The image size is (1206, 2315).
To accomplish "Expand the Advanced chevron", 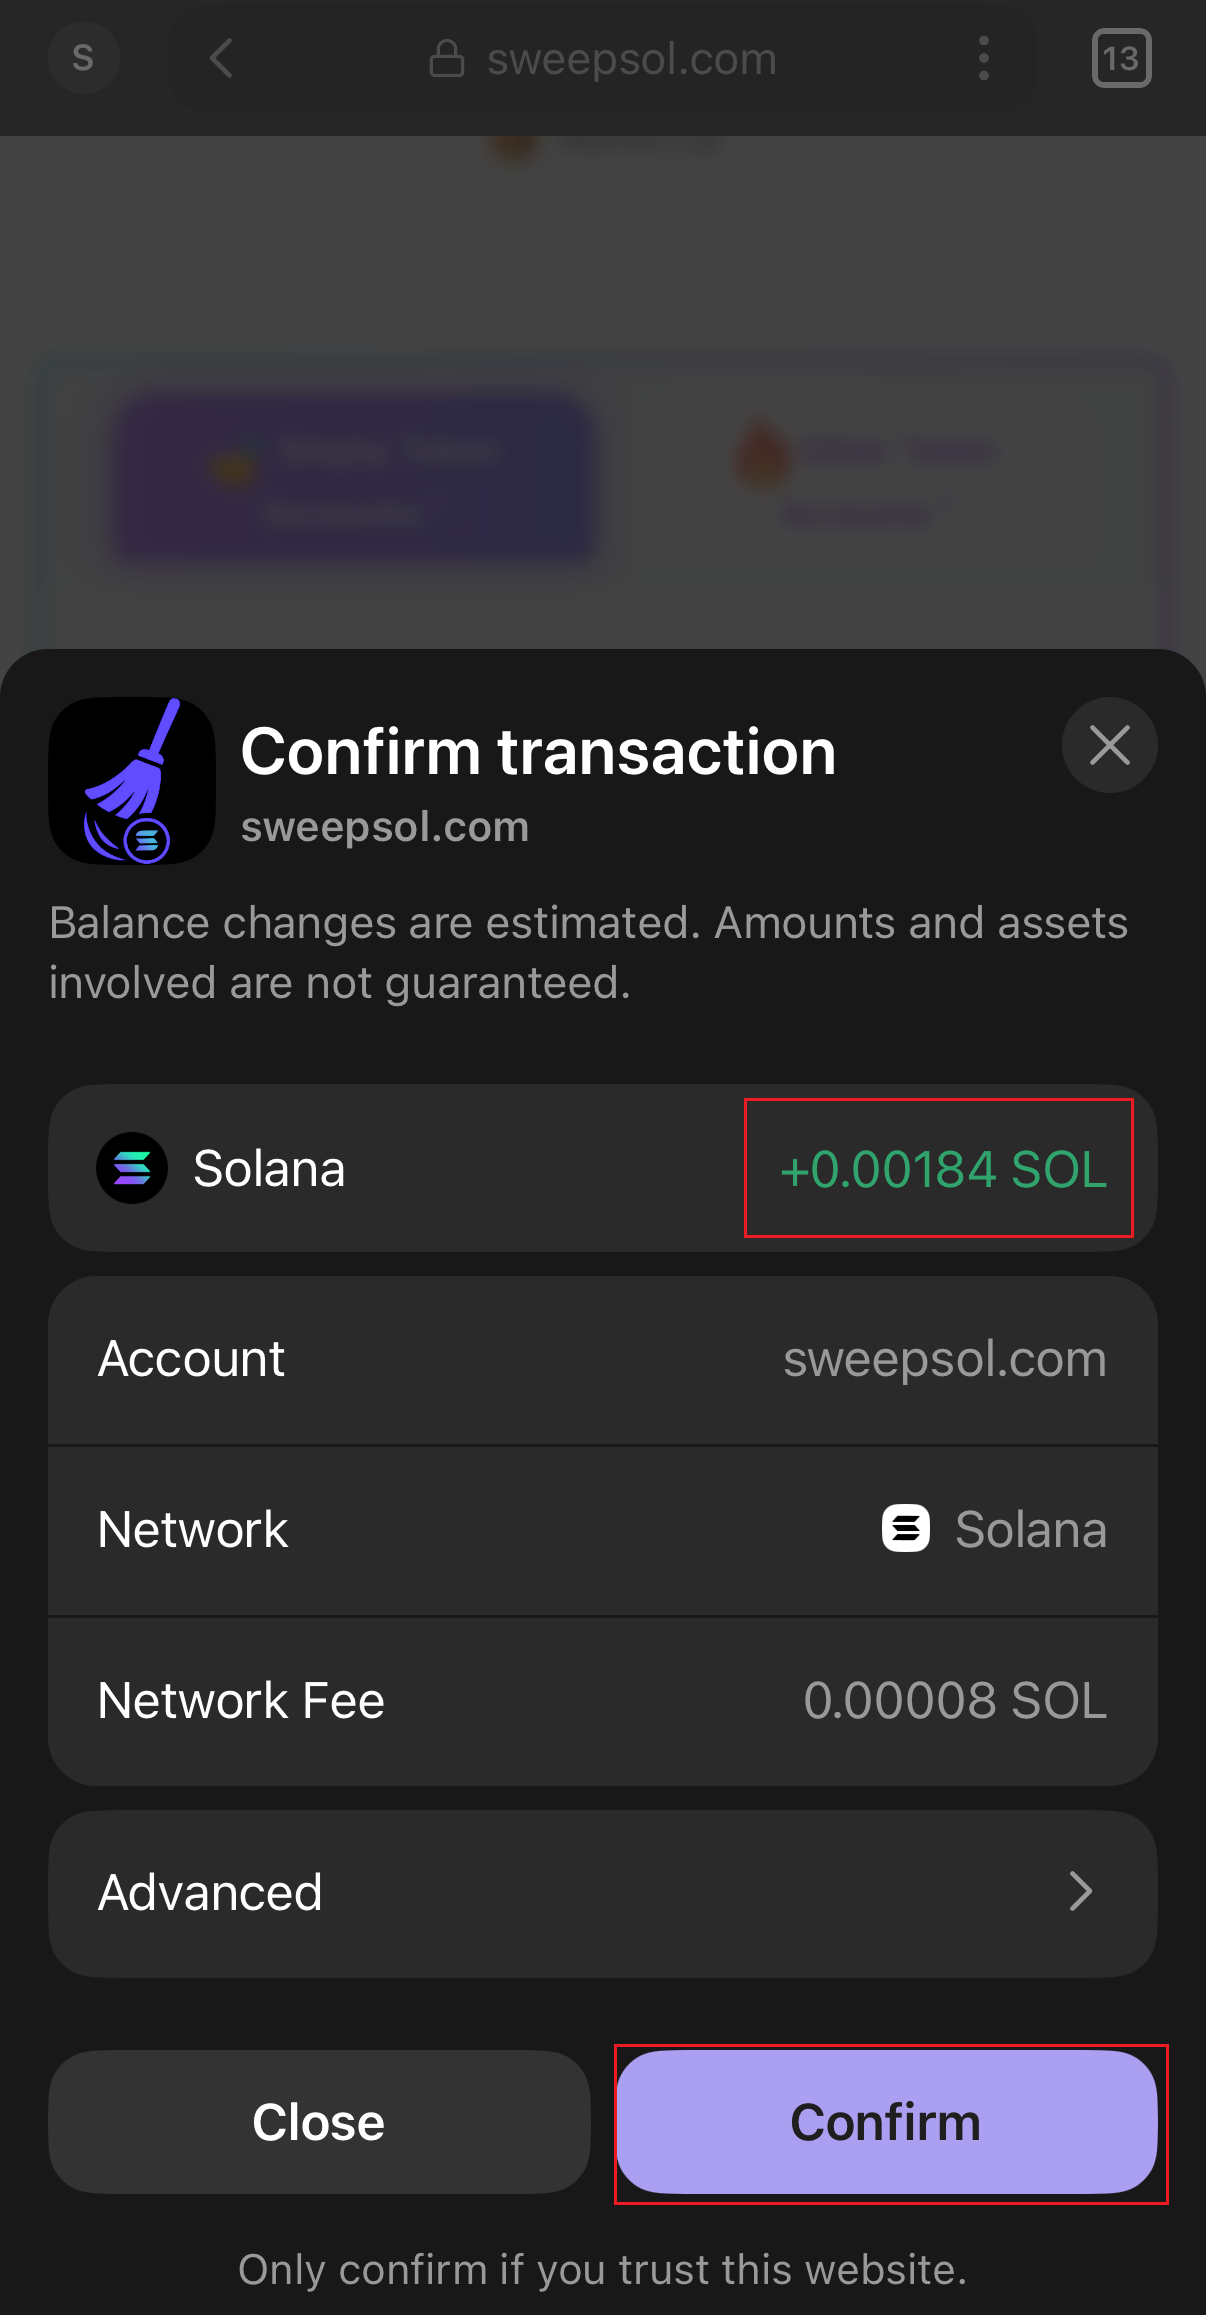I will [x=1080, y=1892].
